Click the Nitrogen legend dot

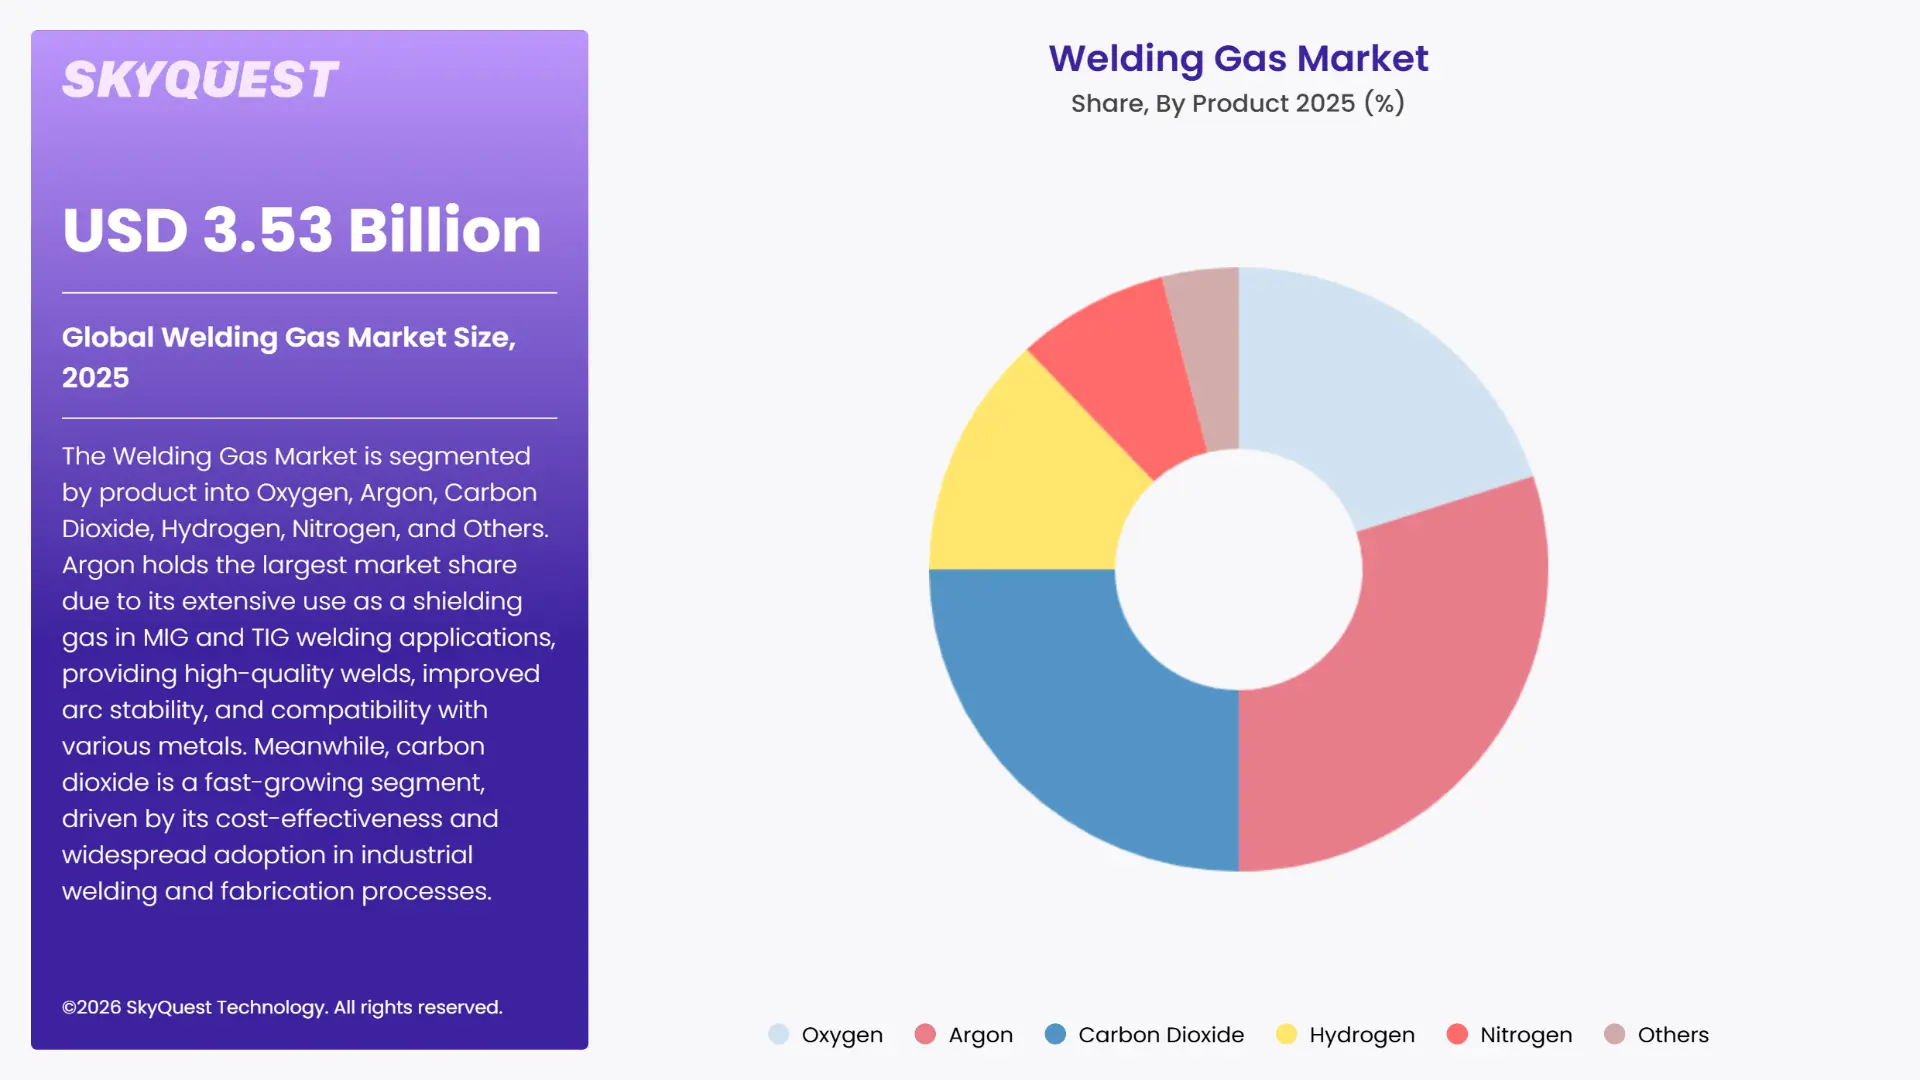pos(1457,1034)
